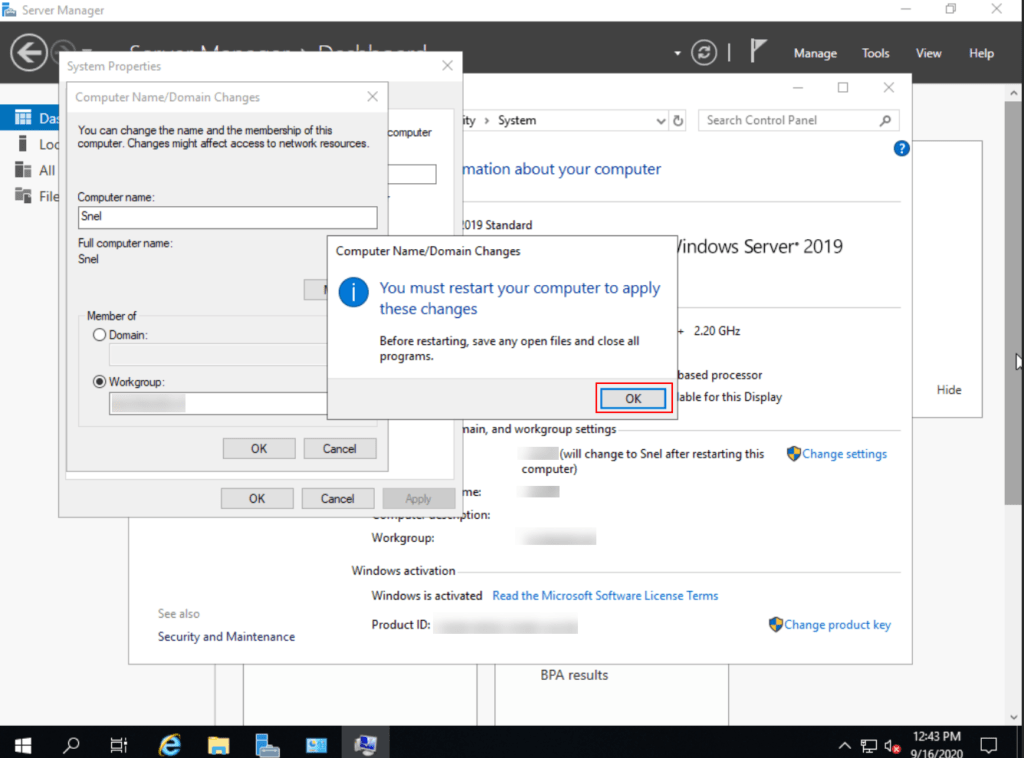
Task: Click the back navigation arrow in Server Manager
Action: [x=28, y=52]
